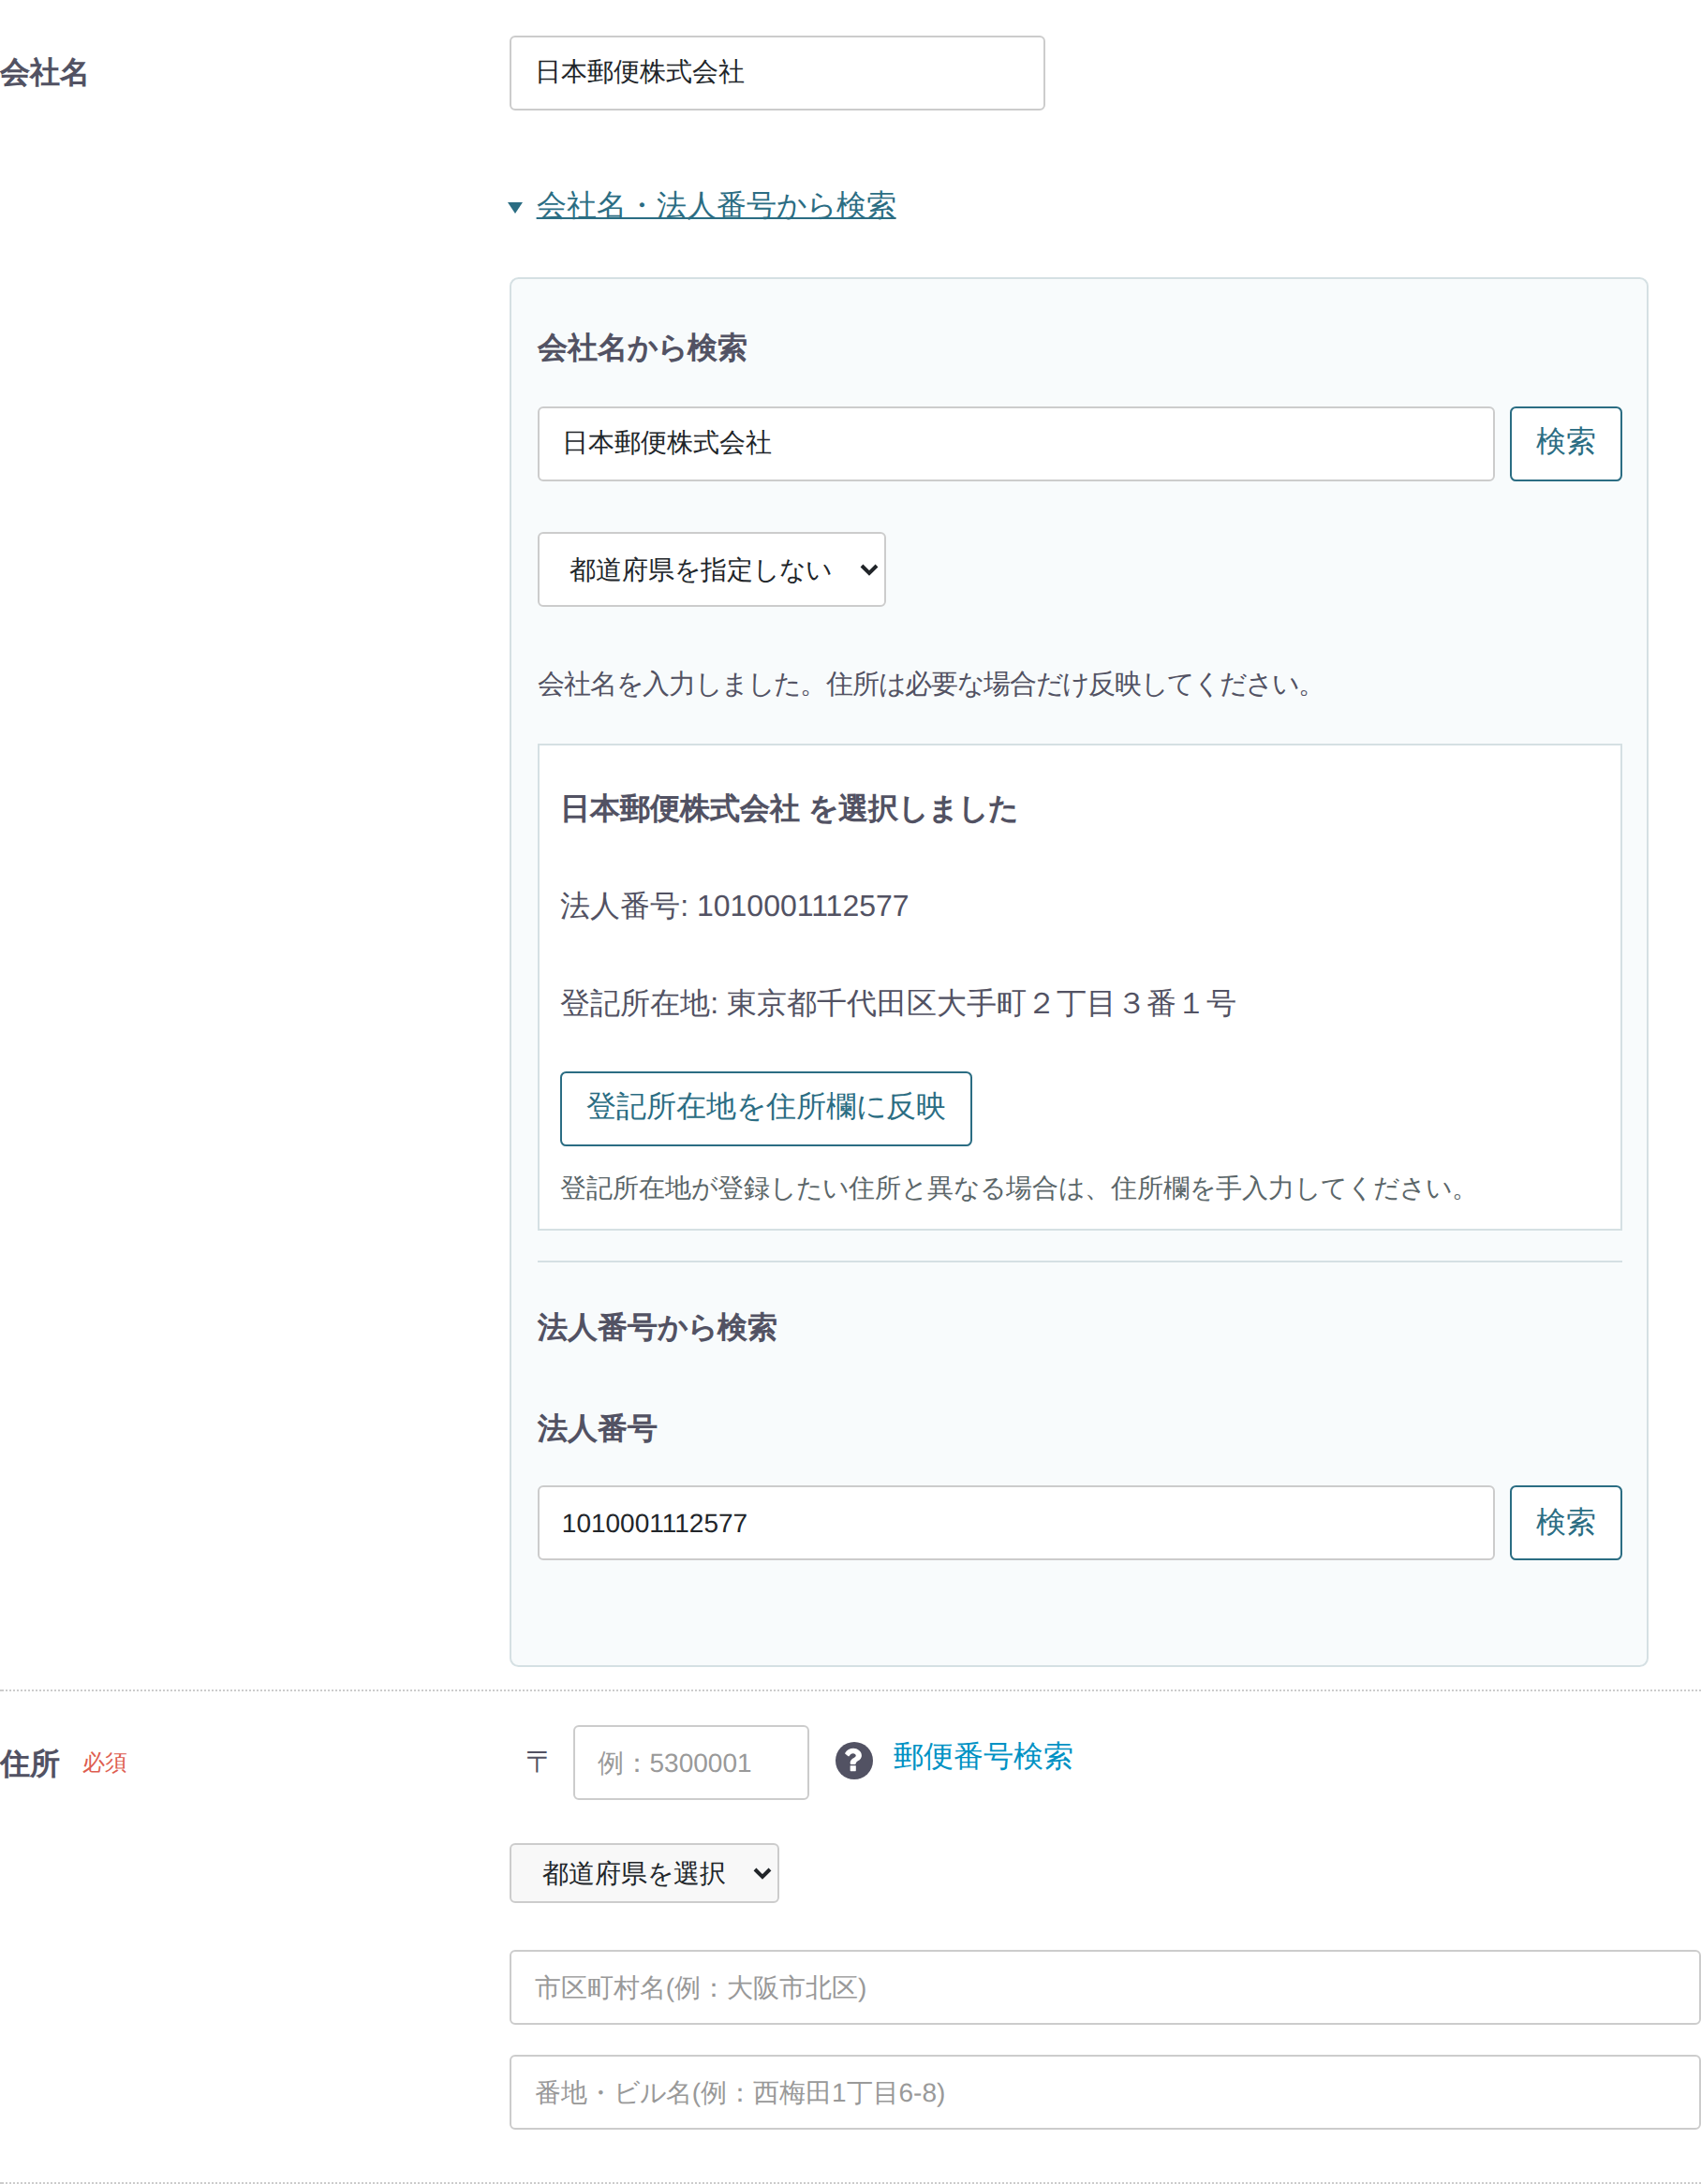Click the 市区町村名 address field
Image resolution: width=1701 pixels, height=2184 pixels.
[x=1105, y=1987]
